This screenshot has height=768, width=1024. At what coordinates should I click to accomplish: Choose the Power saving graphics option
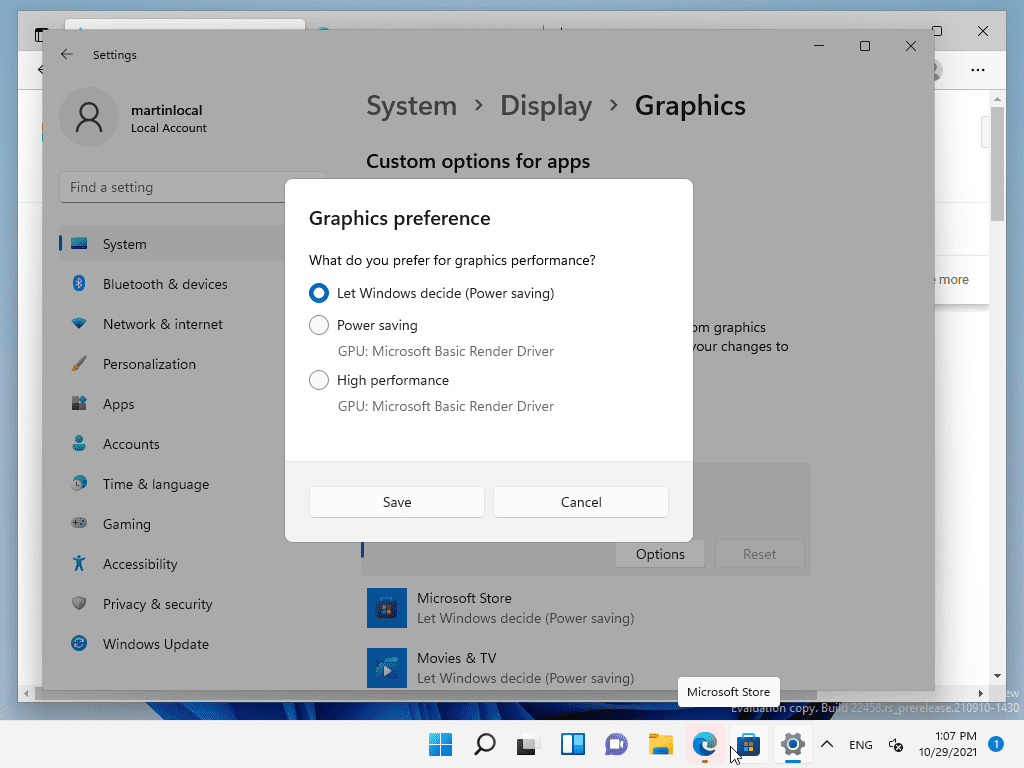pyautogui.click(x=319, y=325)
